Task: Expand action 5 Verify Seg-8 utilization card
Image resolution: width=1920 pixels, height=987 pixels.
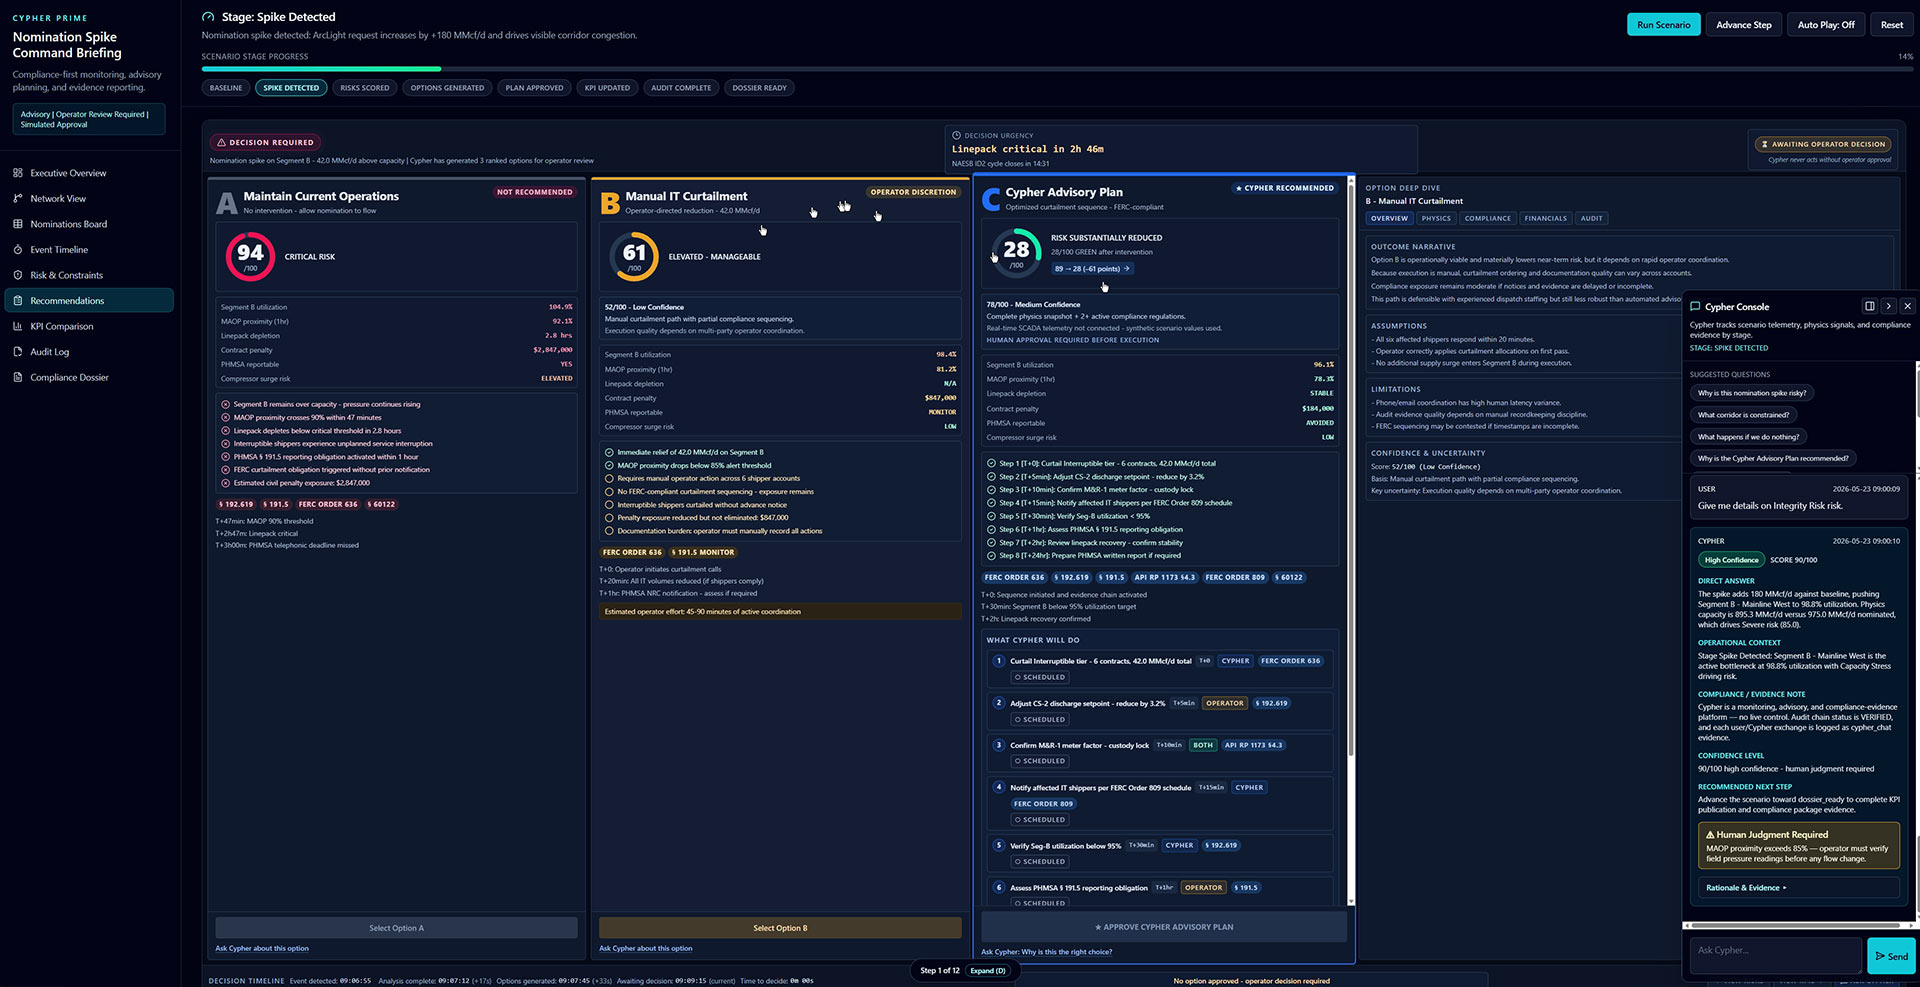Action: (1160, 852)
